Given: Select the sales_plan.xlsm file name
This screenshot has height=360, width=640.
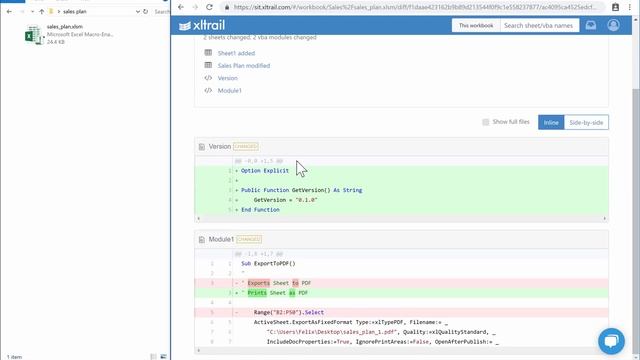Looking at the screenshot, I should coord(64,27).
